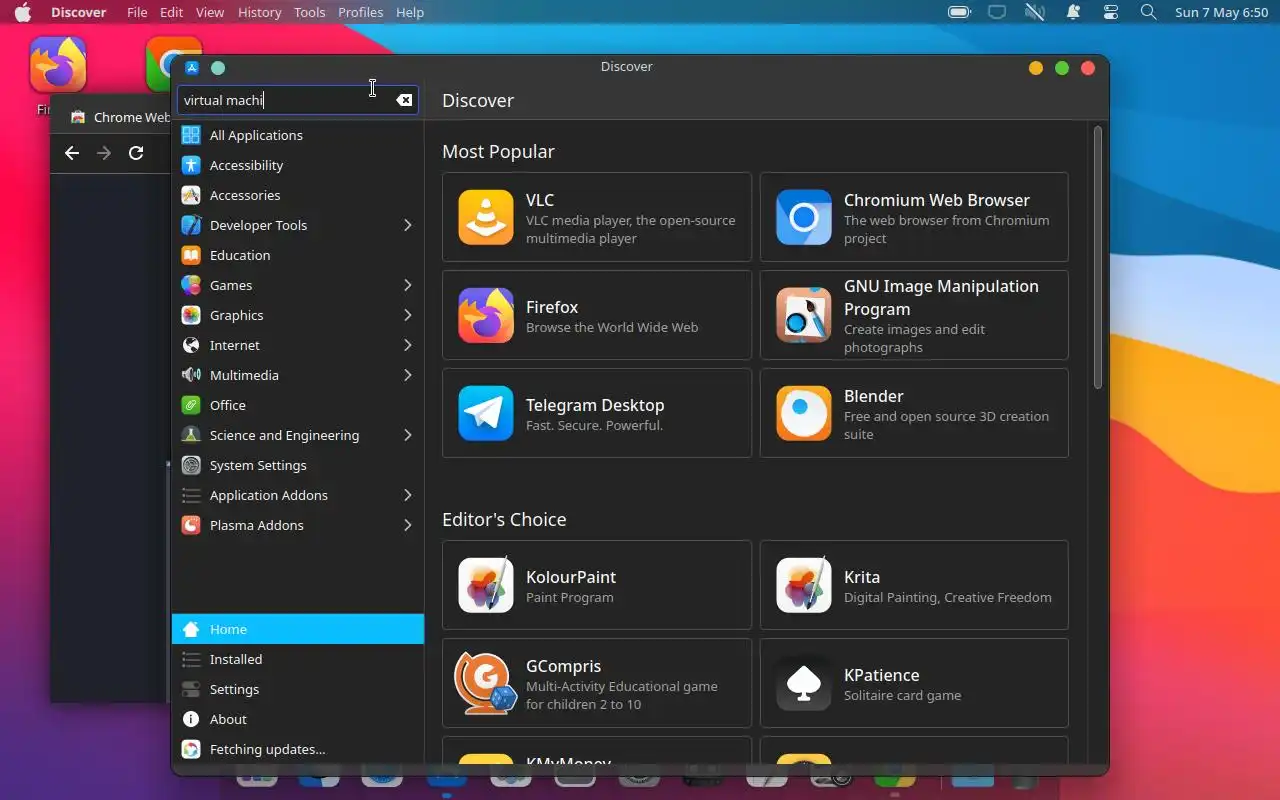
Task: Click the Accessories category icon
Action: click(x=191, y=195)
